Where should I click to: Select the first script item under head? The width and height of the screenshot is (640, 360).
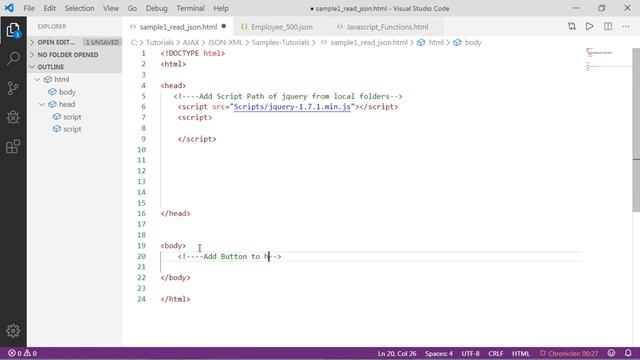pyautogui.click(x=72, y=117)
